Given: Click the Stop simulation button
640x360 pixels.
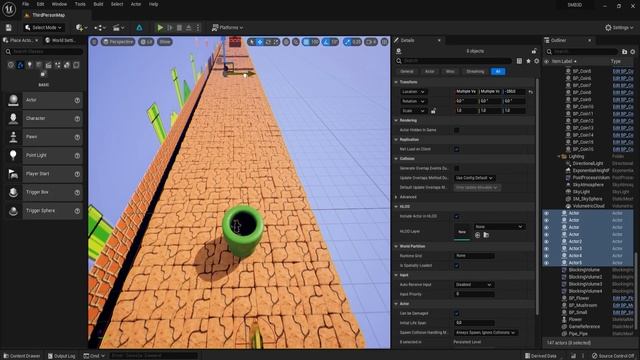Looking at the screenshot, I should coord(179,27).
